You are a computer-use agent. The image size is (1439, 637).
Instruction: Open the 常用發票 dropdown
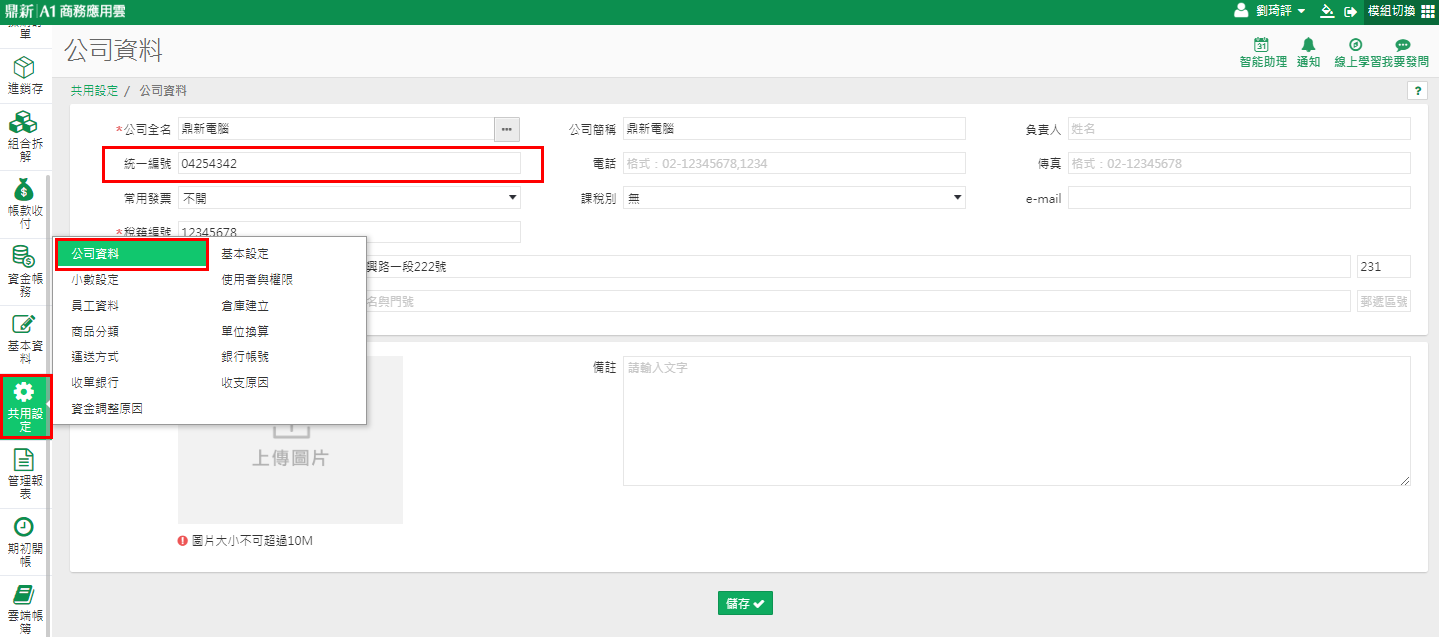349,198
